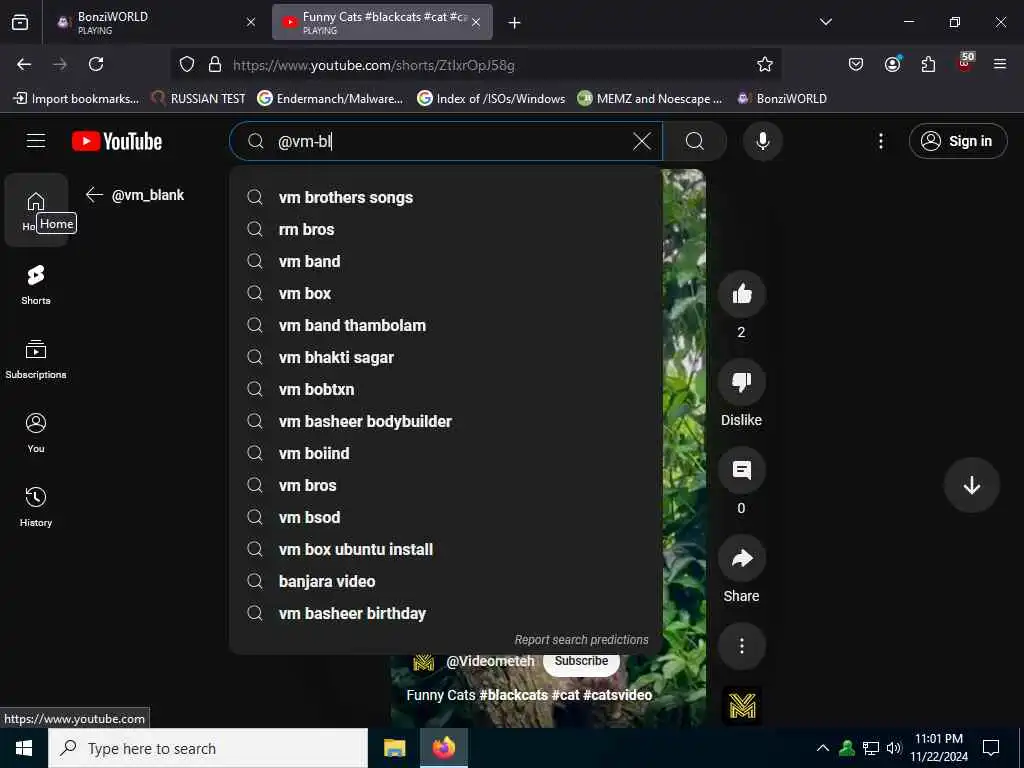Click Report search predictions link
This screenshot has width=1024, height=768.
point(581,640)
